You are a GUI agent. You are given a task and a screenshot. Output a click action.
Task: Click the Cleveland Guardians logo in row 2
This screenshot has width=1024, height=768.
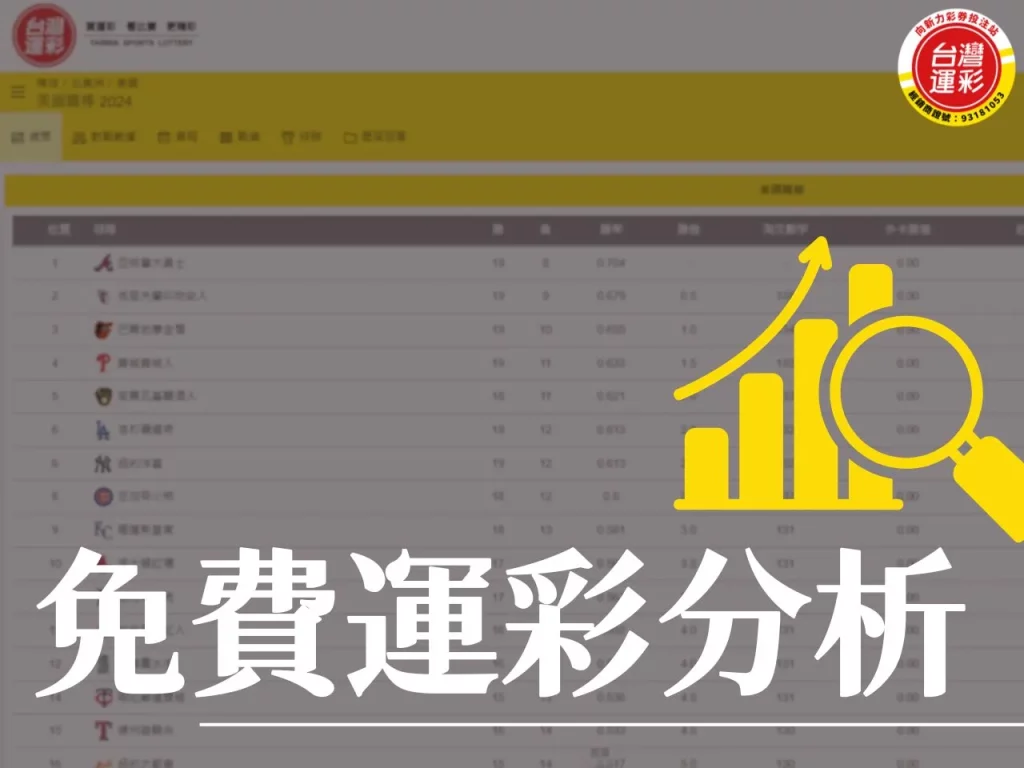click(x=103, y=296)
